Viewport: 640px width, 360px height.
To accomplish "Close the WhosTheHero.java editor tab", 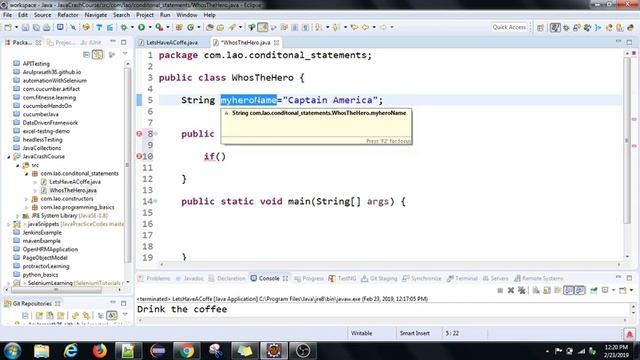I will click(x=277, y=42).
